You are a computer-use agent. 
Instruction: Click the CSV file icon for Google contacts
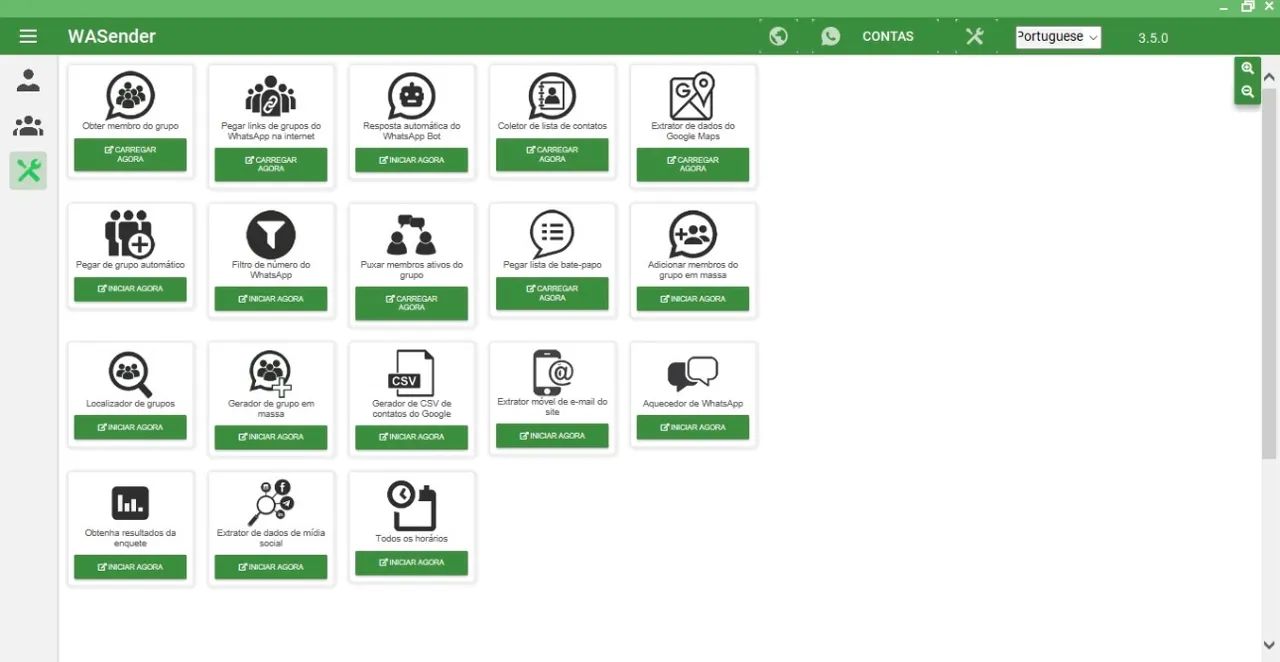coord(411,373)
